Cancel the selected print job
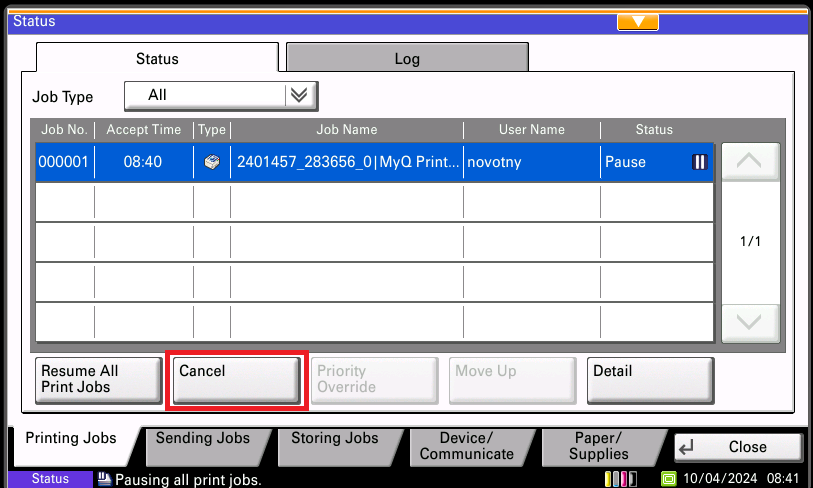 point(237,379)
